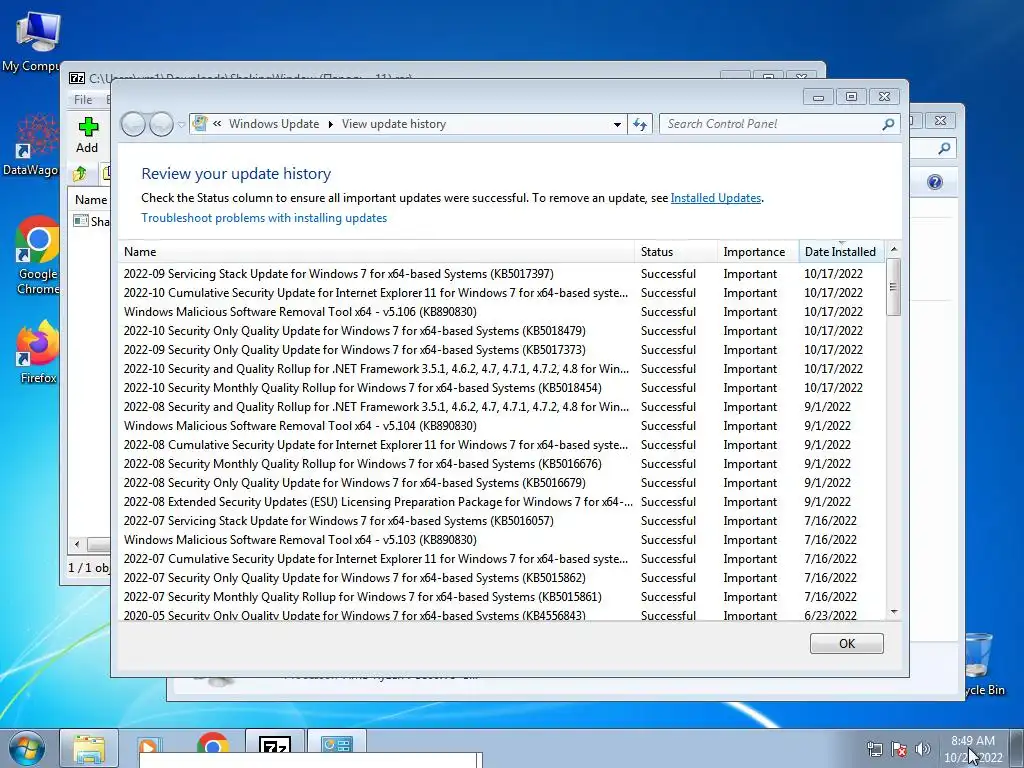
Task: Click the Chrome taskbar icon
Action: [212, 744]
